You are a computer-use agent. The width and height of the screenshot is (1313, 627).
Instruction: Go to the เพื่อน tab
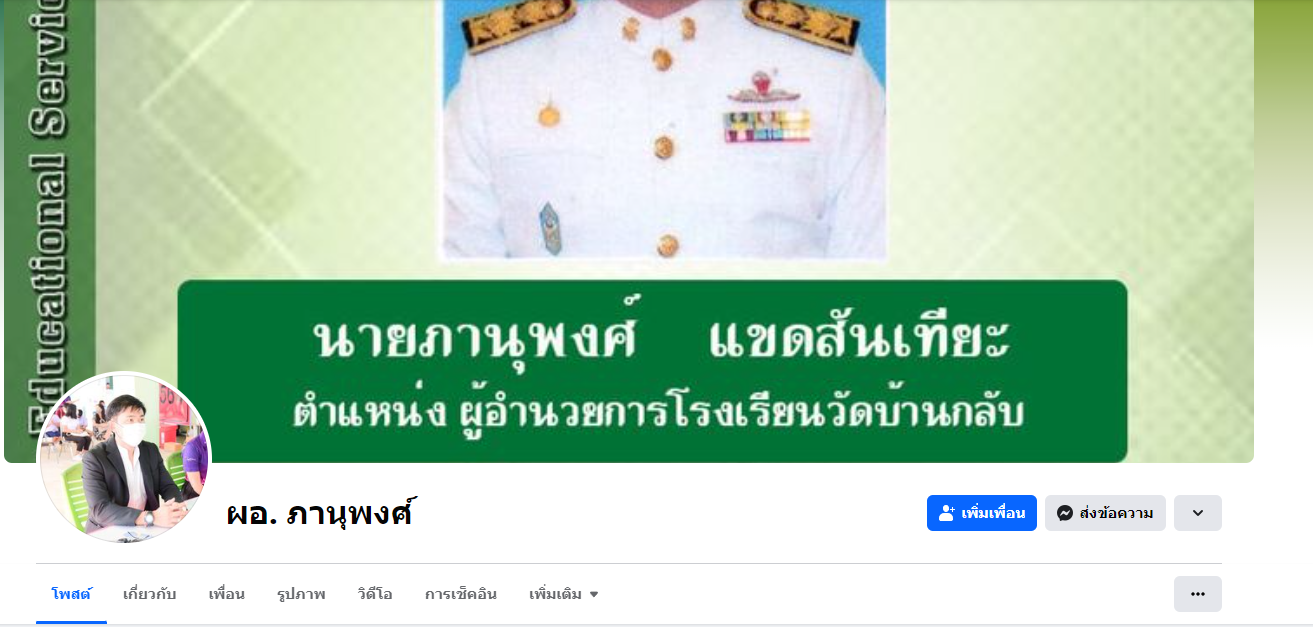[x=227, y=594]
